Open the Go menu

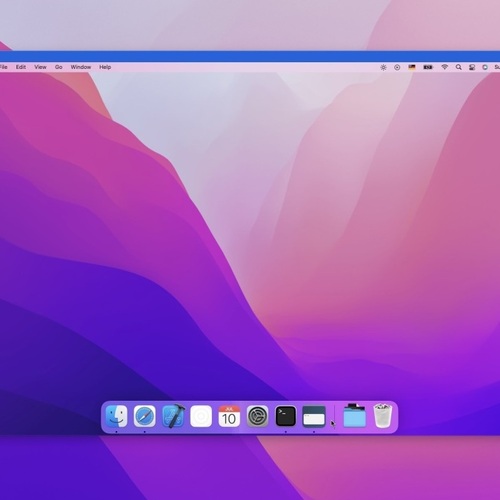(59, 67)
